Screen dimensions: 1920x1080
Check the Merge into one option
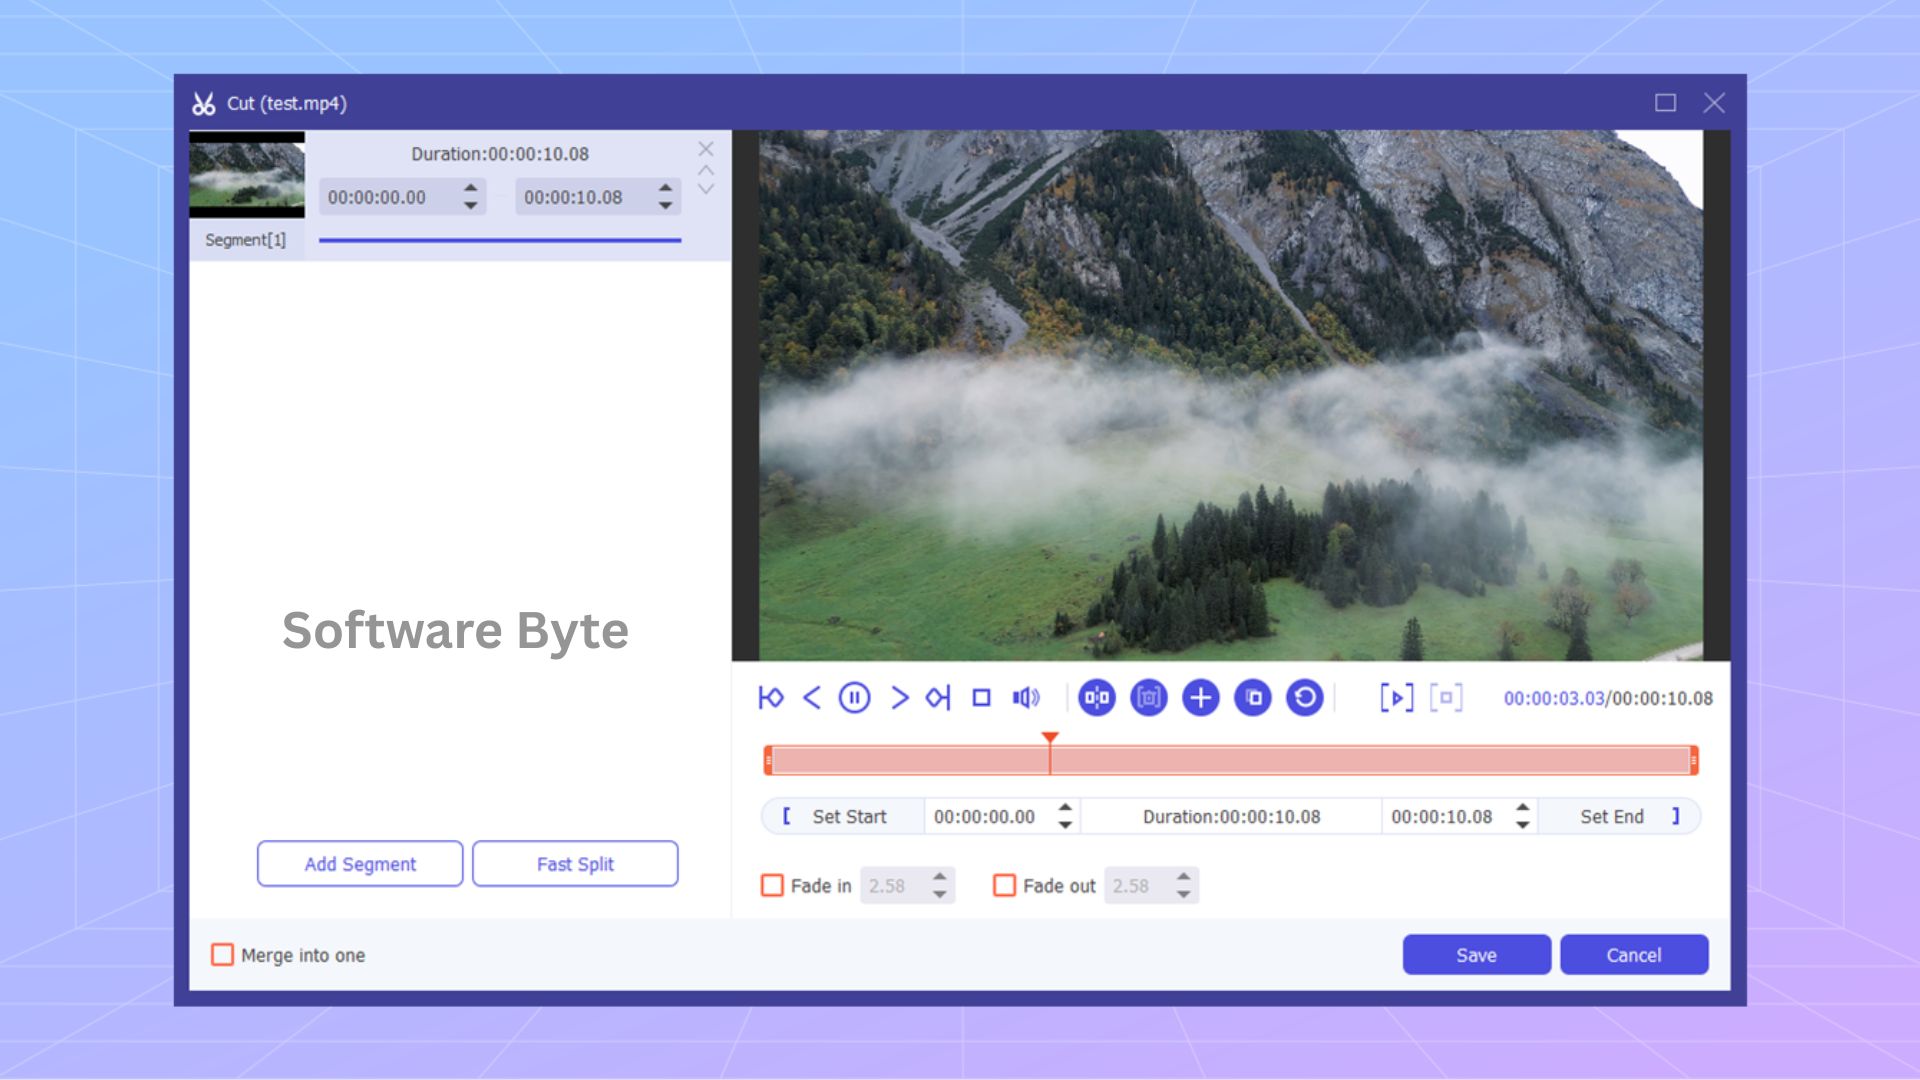(x=222, y=955)
